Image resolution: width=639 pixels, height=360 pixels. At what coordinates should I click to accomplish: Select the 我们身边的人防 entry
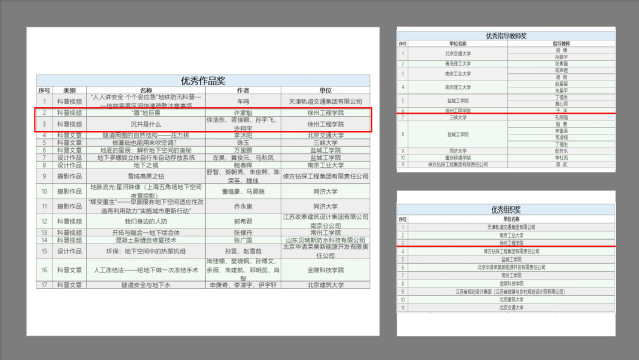[145, 221]
